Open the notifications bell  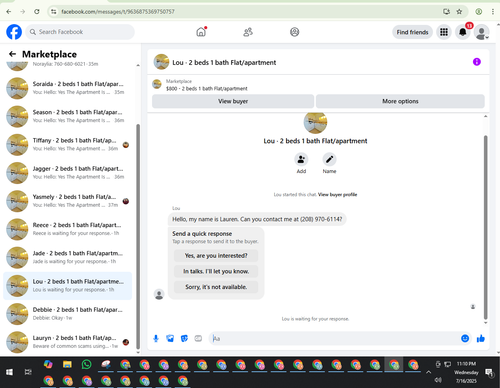[463, 32]
